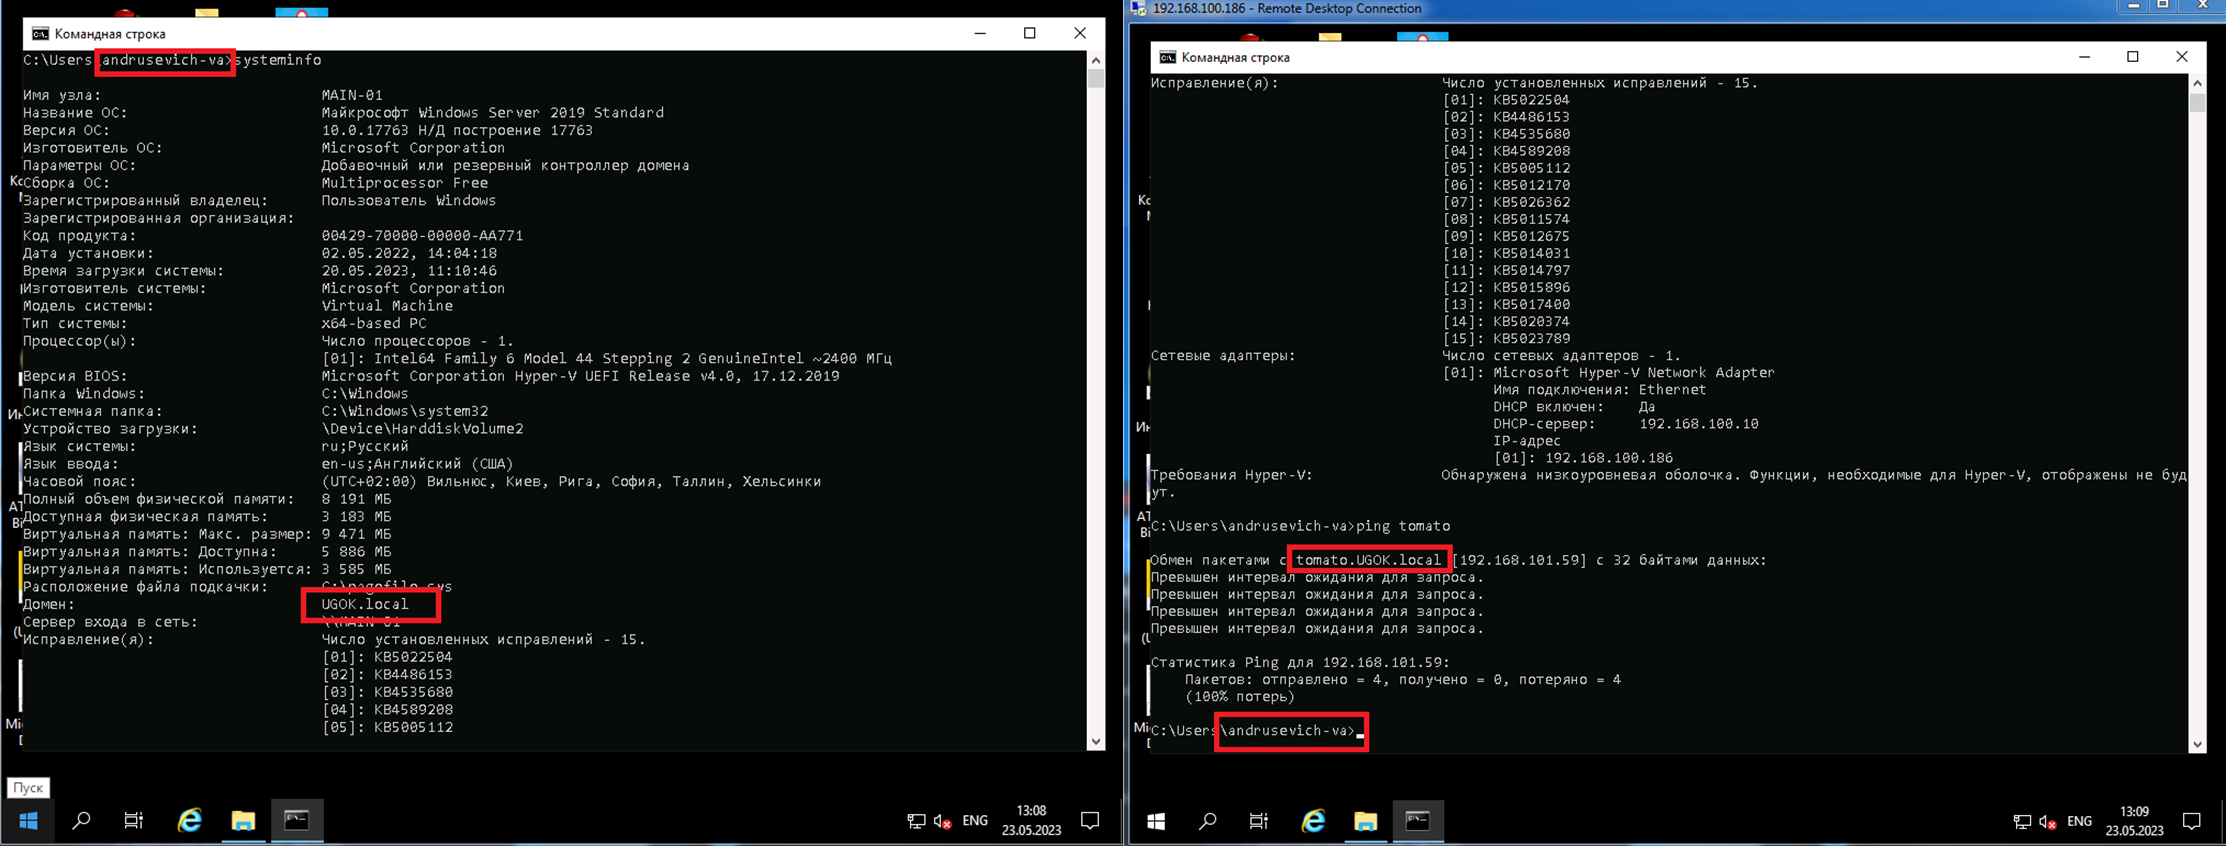The image size is (2226, 846).
Task: Click the remote Command Prompt scrollbar thumb
Action: (x=2197, y=102)
